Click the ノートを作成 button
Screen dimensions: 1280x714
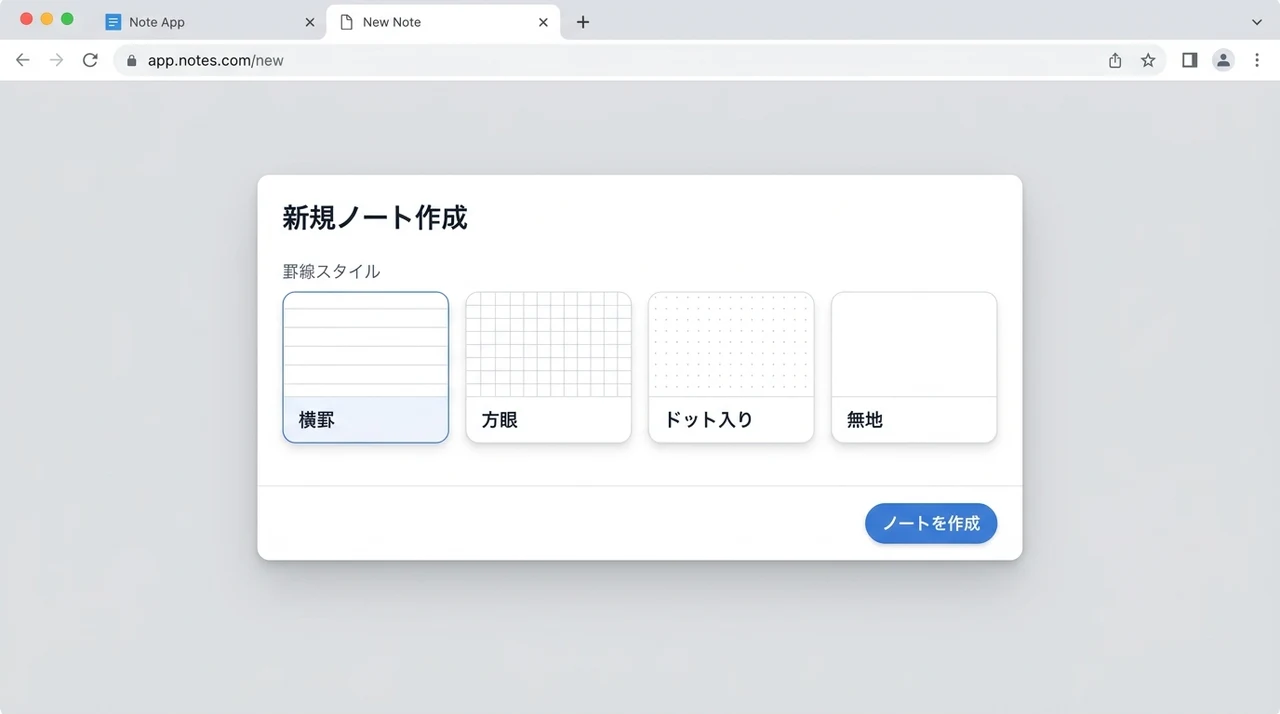pos(931,523)
